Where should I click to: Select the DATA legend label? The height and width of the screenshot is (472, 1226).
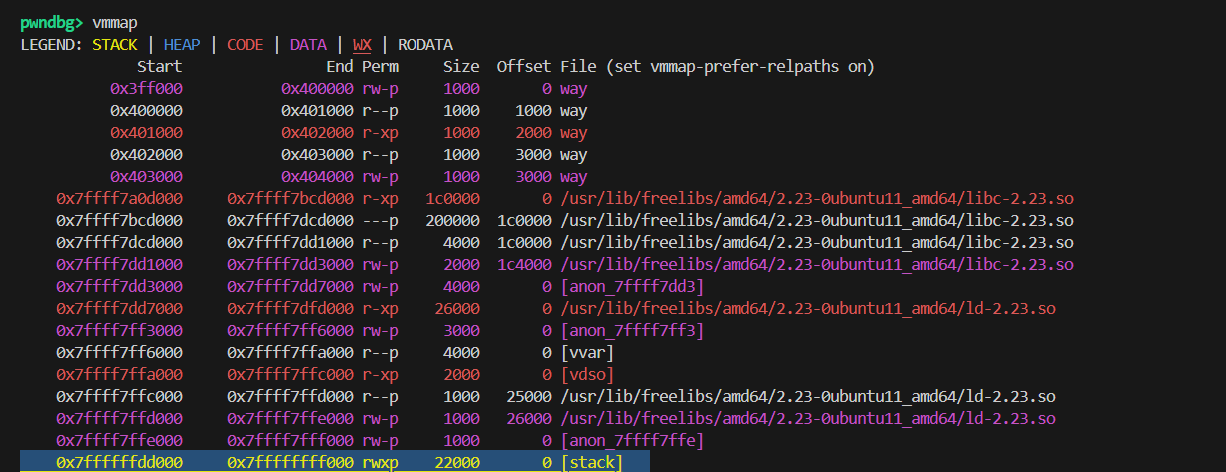tap(308, 44)
